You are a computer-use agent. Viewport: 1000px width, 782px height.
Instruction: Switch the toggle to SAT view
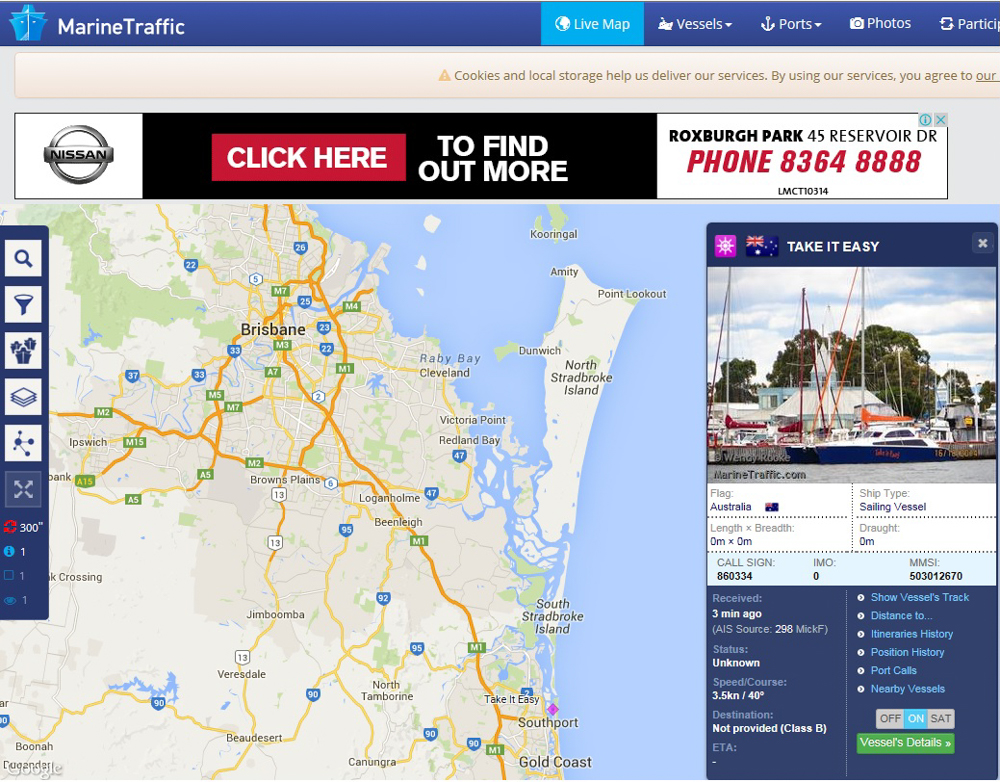(x=940, y=719)
